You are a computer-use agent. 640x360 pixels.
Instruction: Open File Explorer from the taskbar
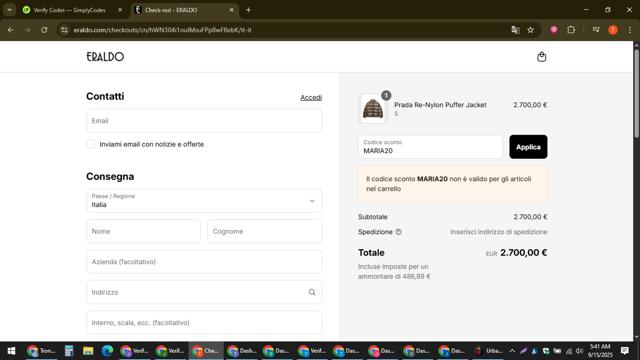click(x=88, y=351)
